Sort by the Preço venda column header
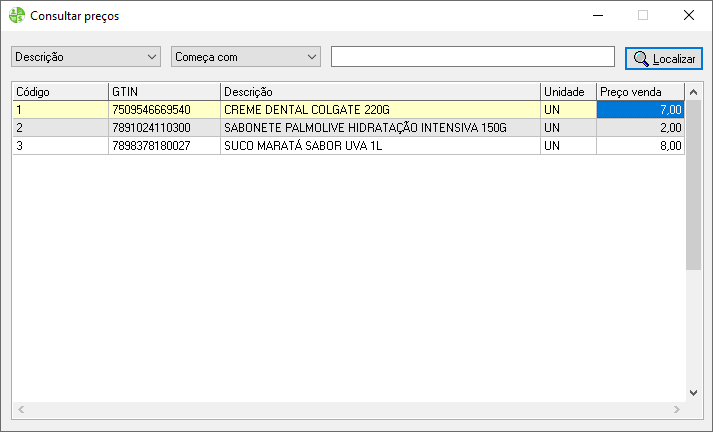This screenshot has height=432, width=713. pyautogui.click(x=640, y=91)
